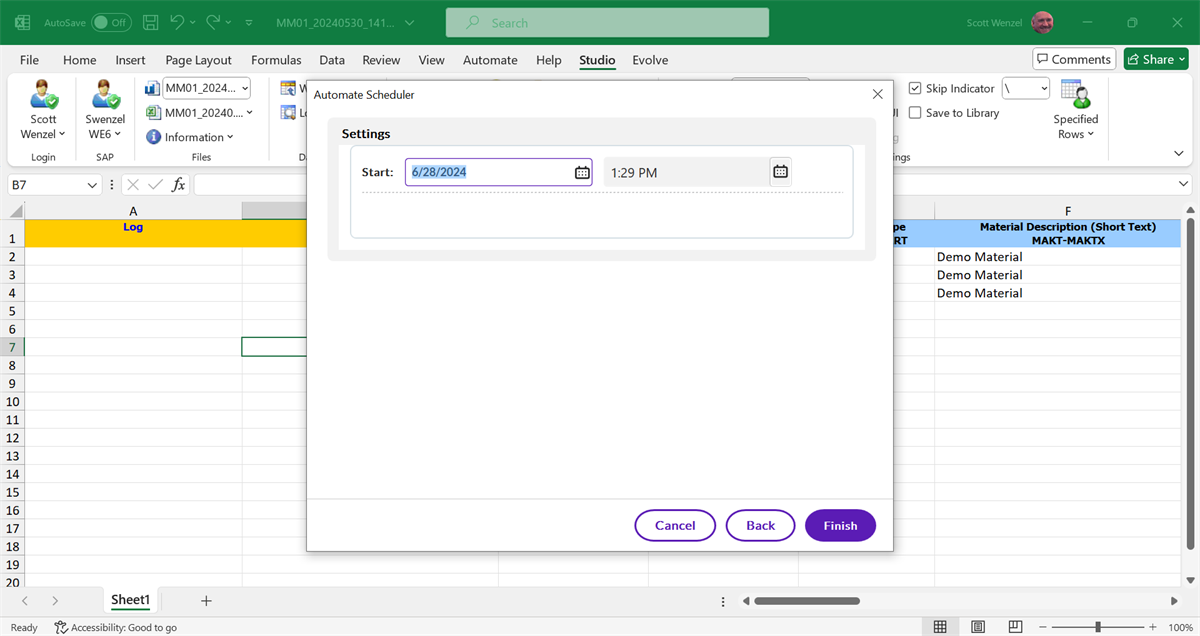The image size is (1200, 636).
Task: Expand the Undo history dropdown arrow
Action: click(194, 22)
